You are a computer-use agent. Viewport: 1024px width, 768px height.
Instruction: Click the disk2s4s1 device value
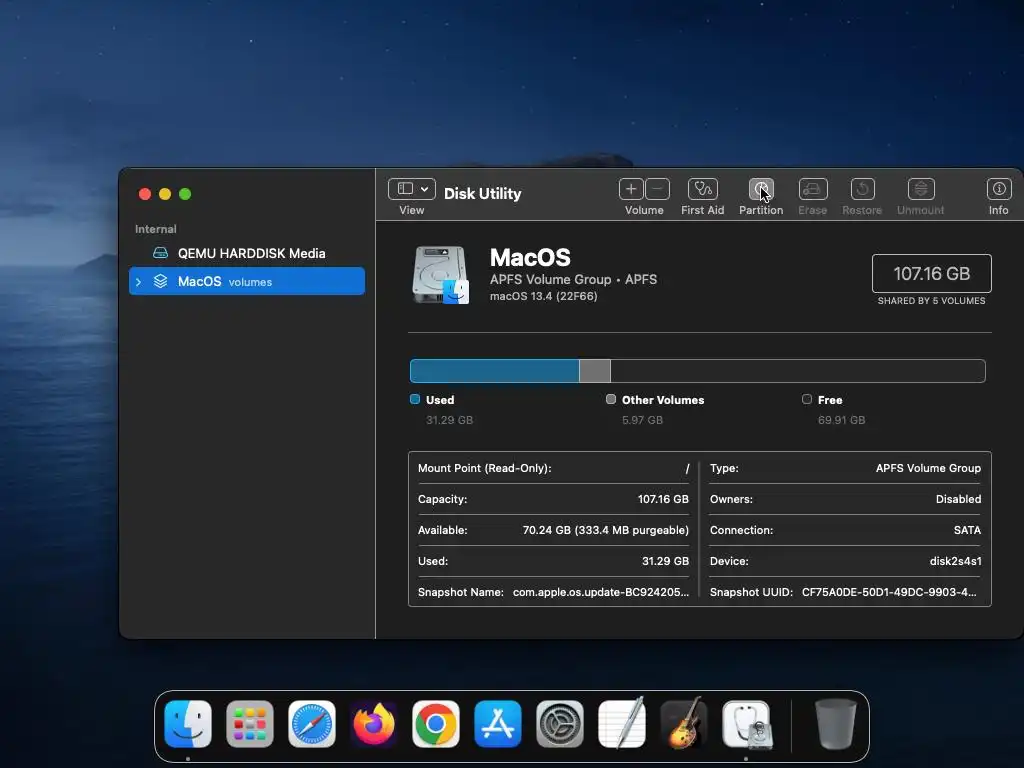pos(955,561)
